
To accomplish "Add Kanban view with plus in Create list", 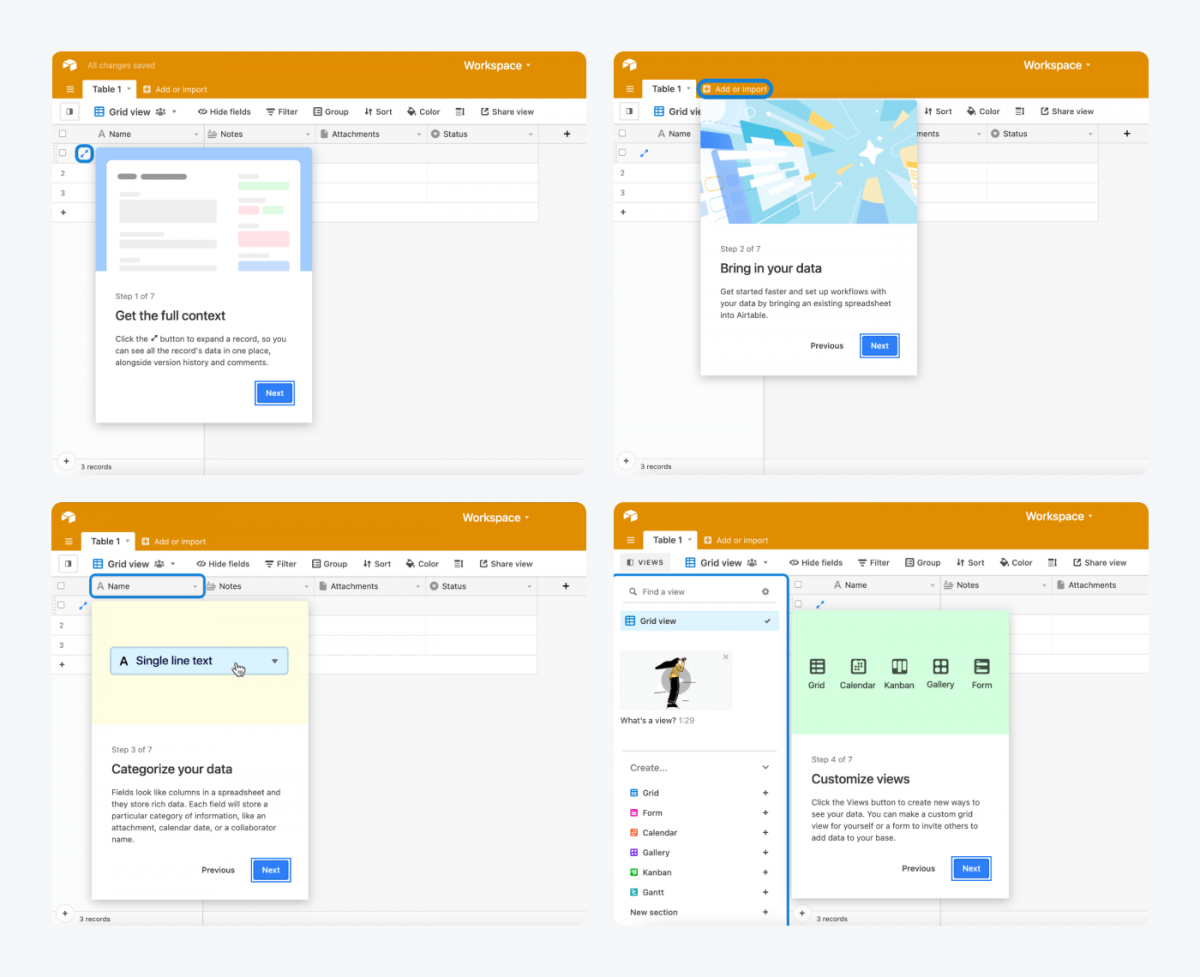I will pyautogui.click(x=766, y=873).
